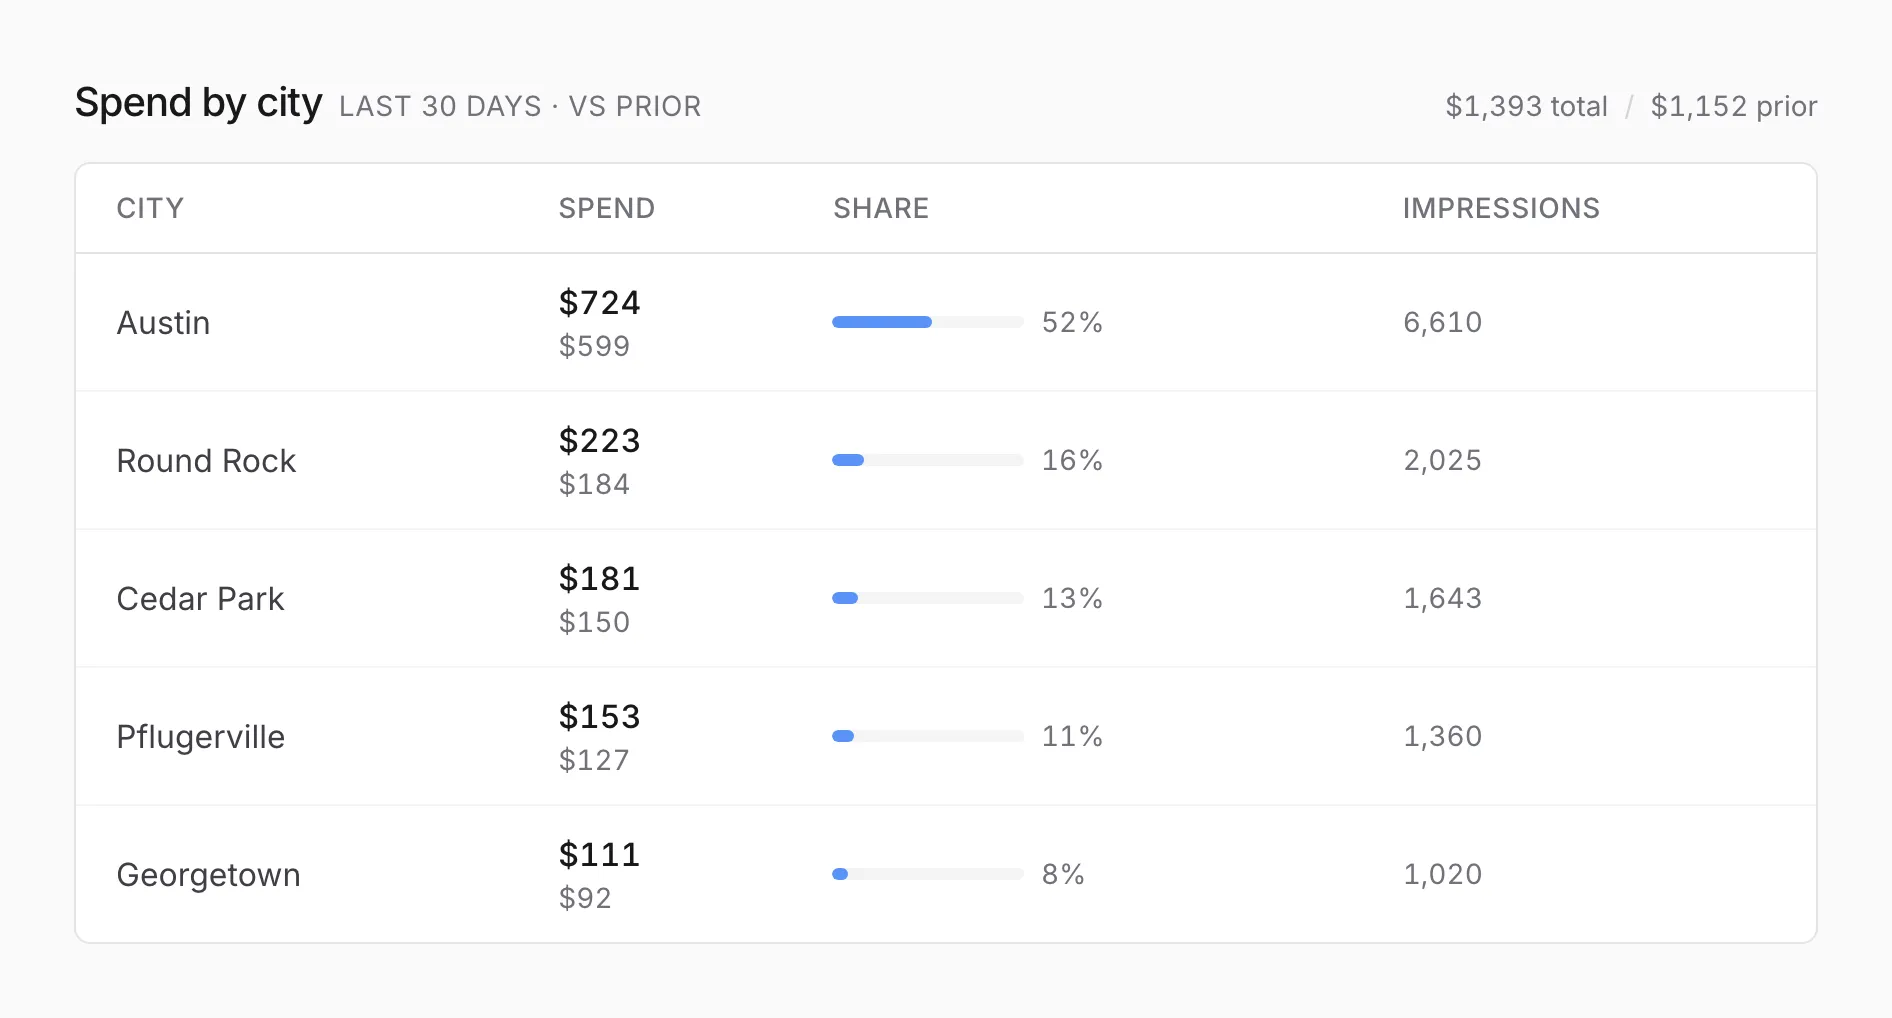This screenshot has height=1018, width=1892.
Task: Click the SPEND column header
Action: tap(606, 208)
